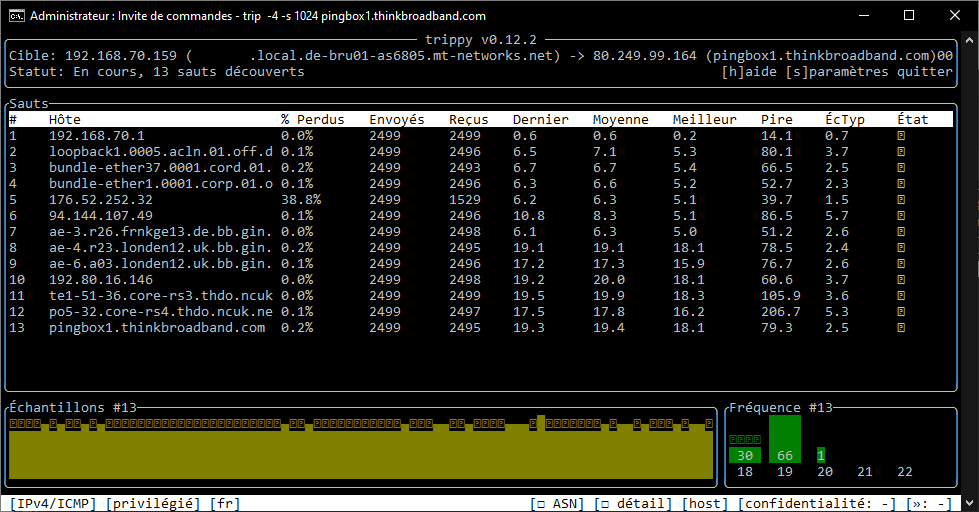Click the [s]paramètres settings hint
979x512 pixels.
(x=837, y=72)
